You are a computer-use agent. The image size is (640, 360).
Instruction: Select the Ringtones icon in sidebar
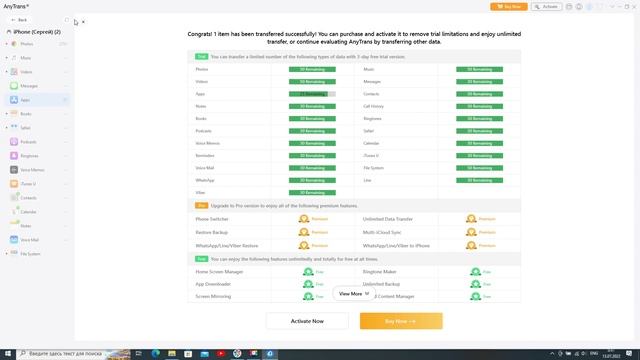(14, 156)
